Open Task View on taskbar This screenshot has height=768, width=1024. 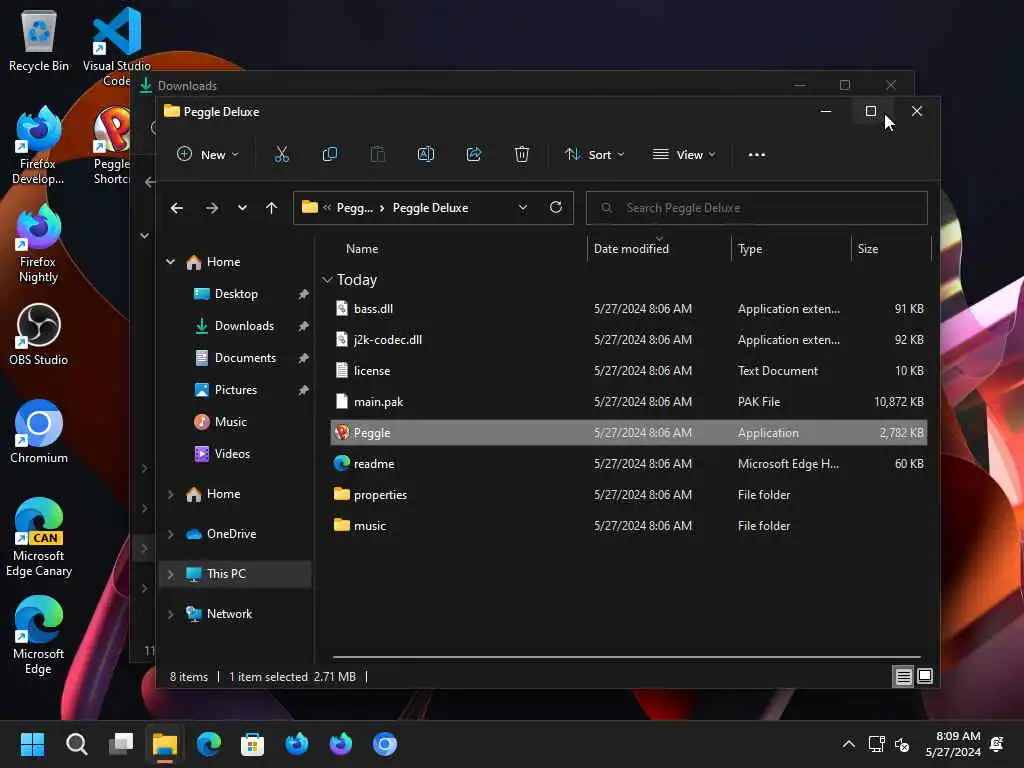[121, 744]
